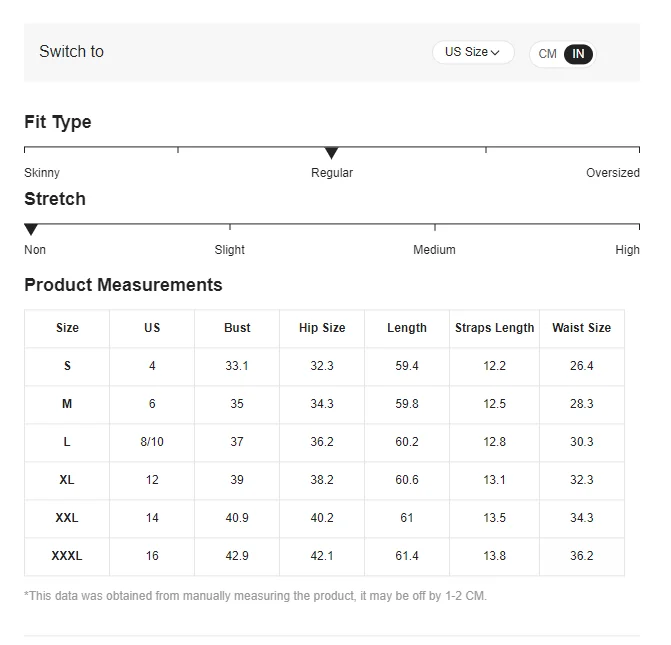Click the Fit Type triangle marker
The height and width of the screenshot is (645, 671).
[332, 153]
